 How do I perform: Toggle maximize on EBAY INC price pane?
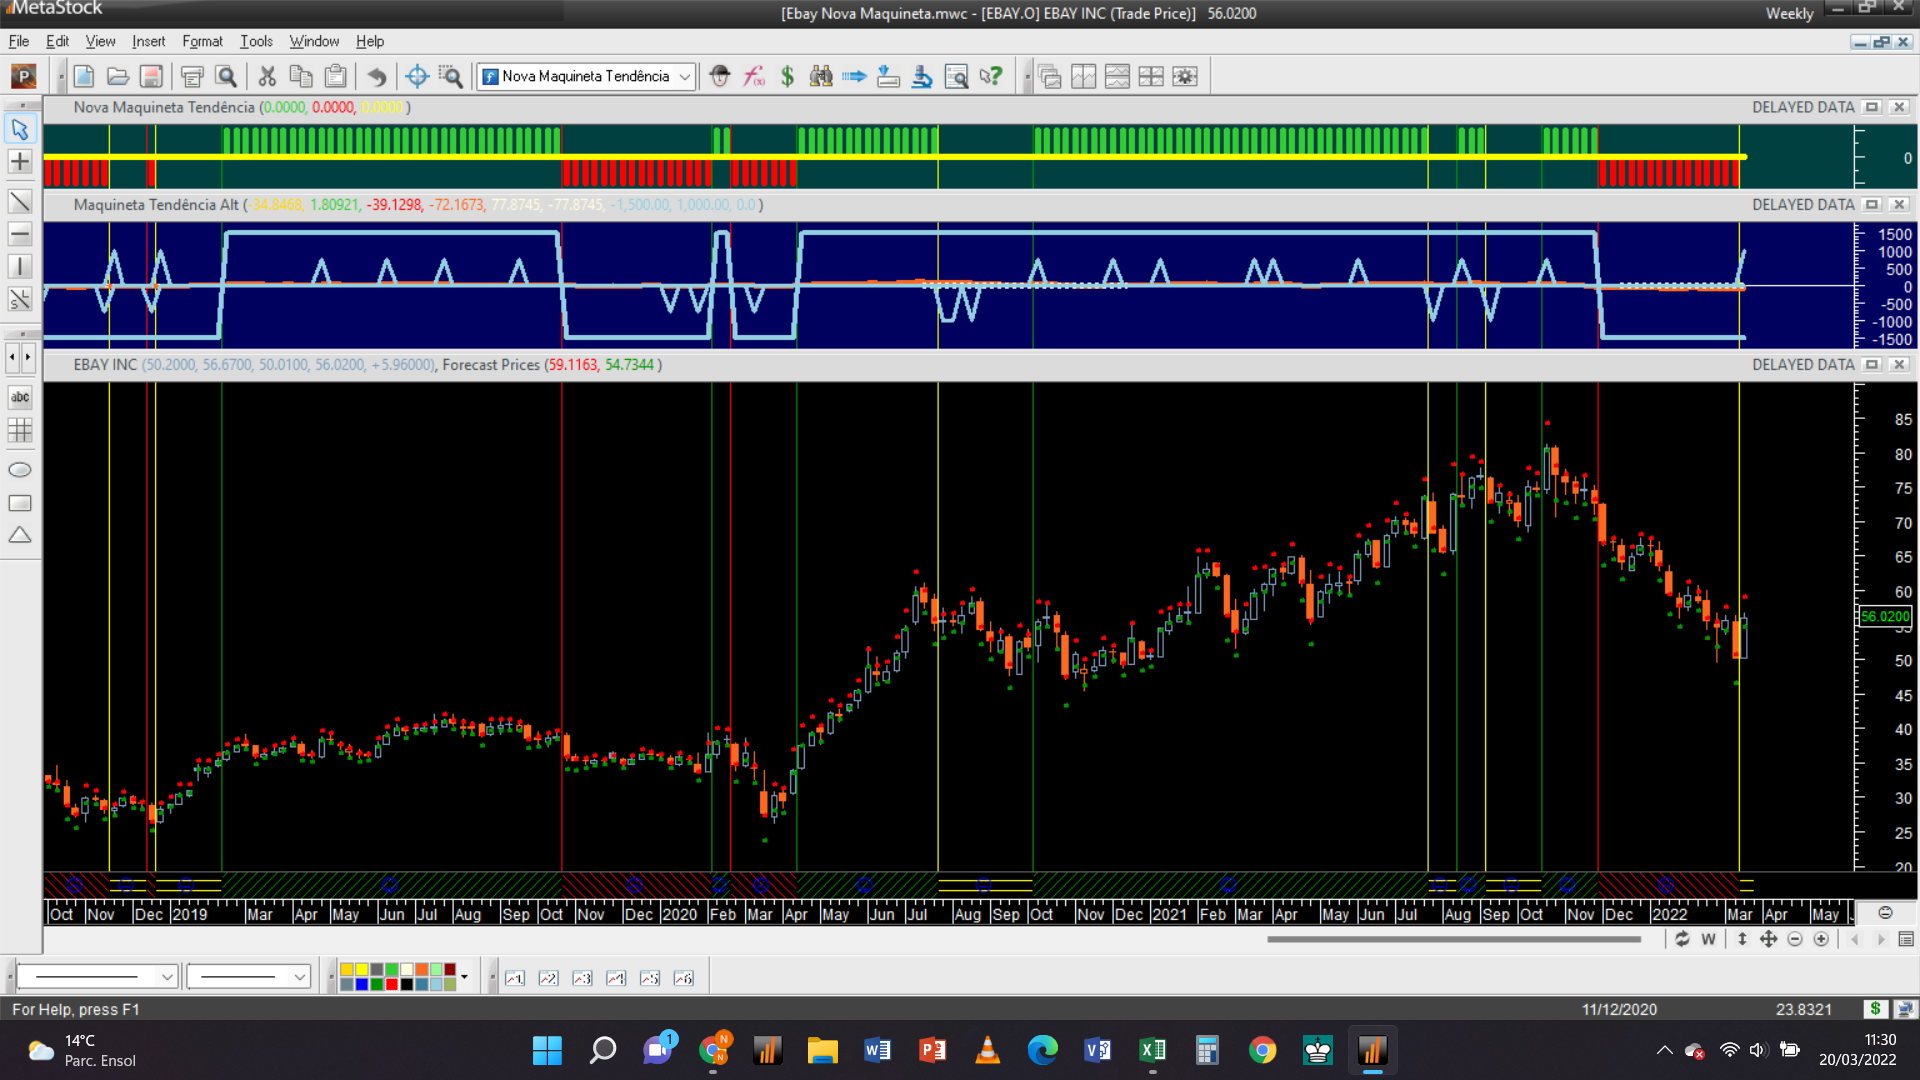pyautogui.click(x=1872, y=365)
